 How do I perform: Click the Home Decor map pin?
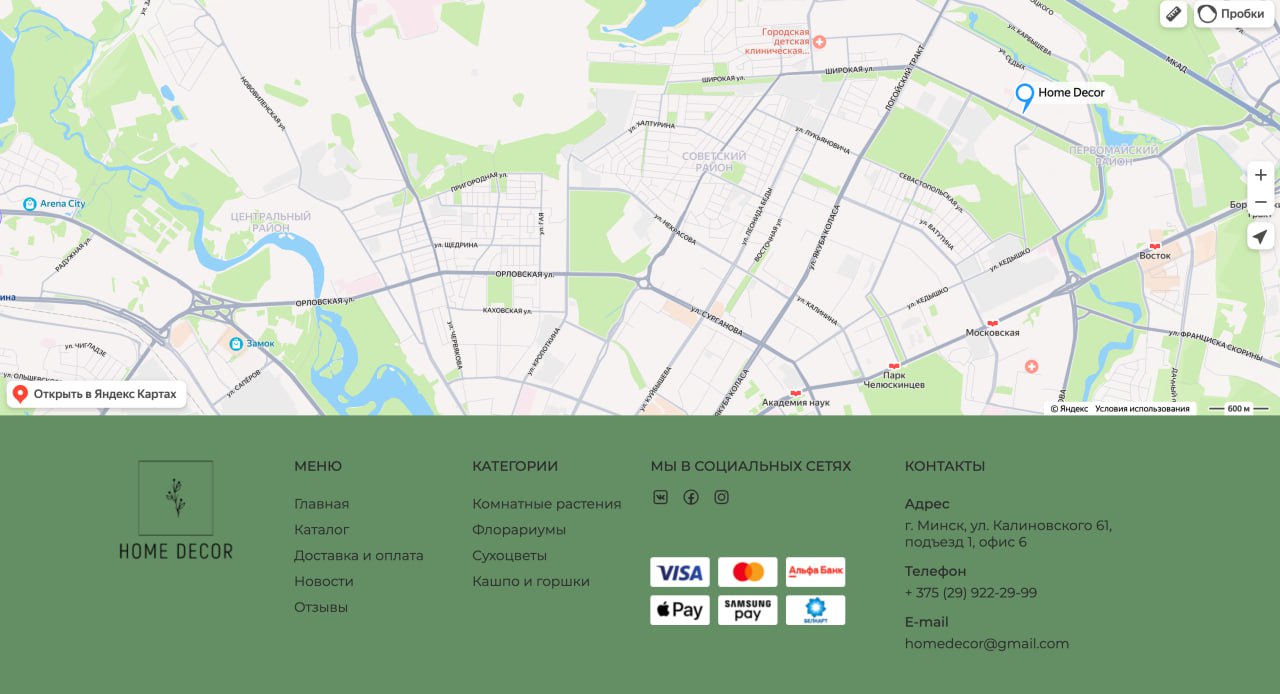(x=1024, y=97)
